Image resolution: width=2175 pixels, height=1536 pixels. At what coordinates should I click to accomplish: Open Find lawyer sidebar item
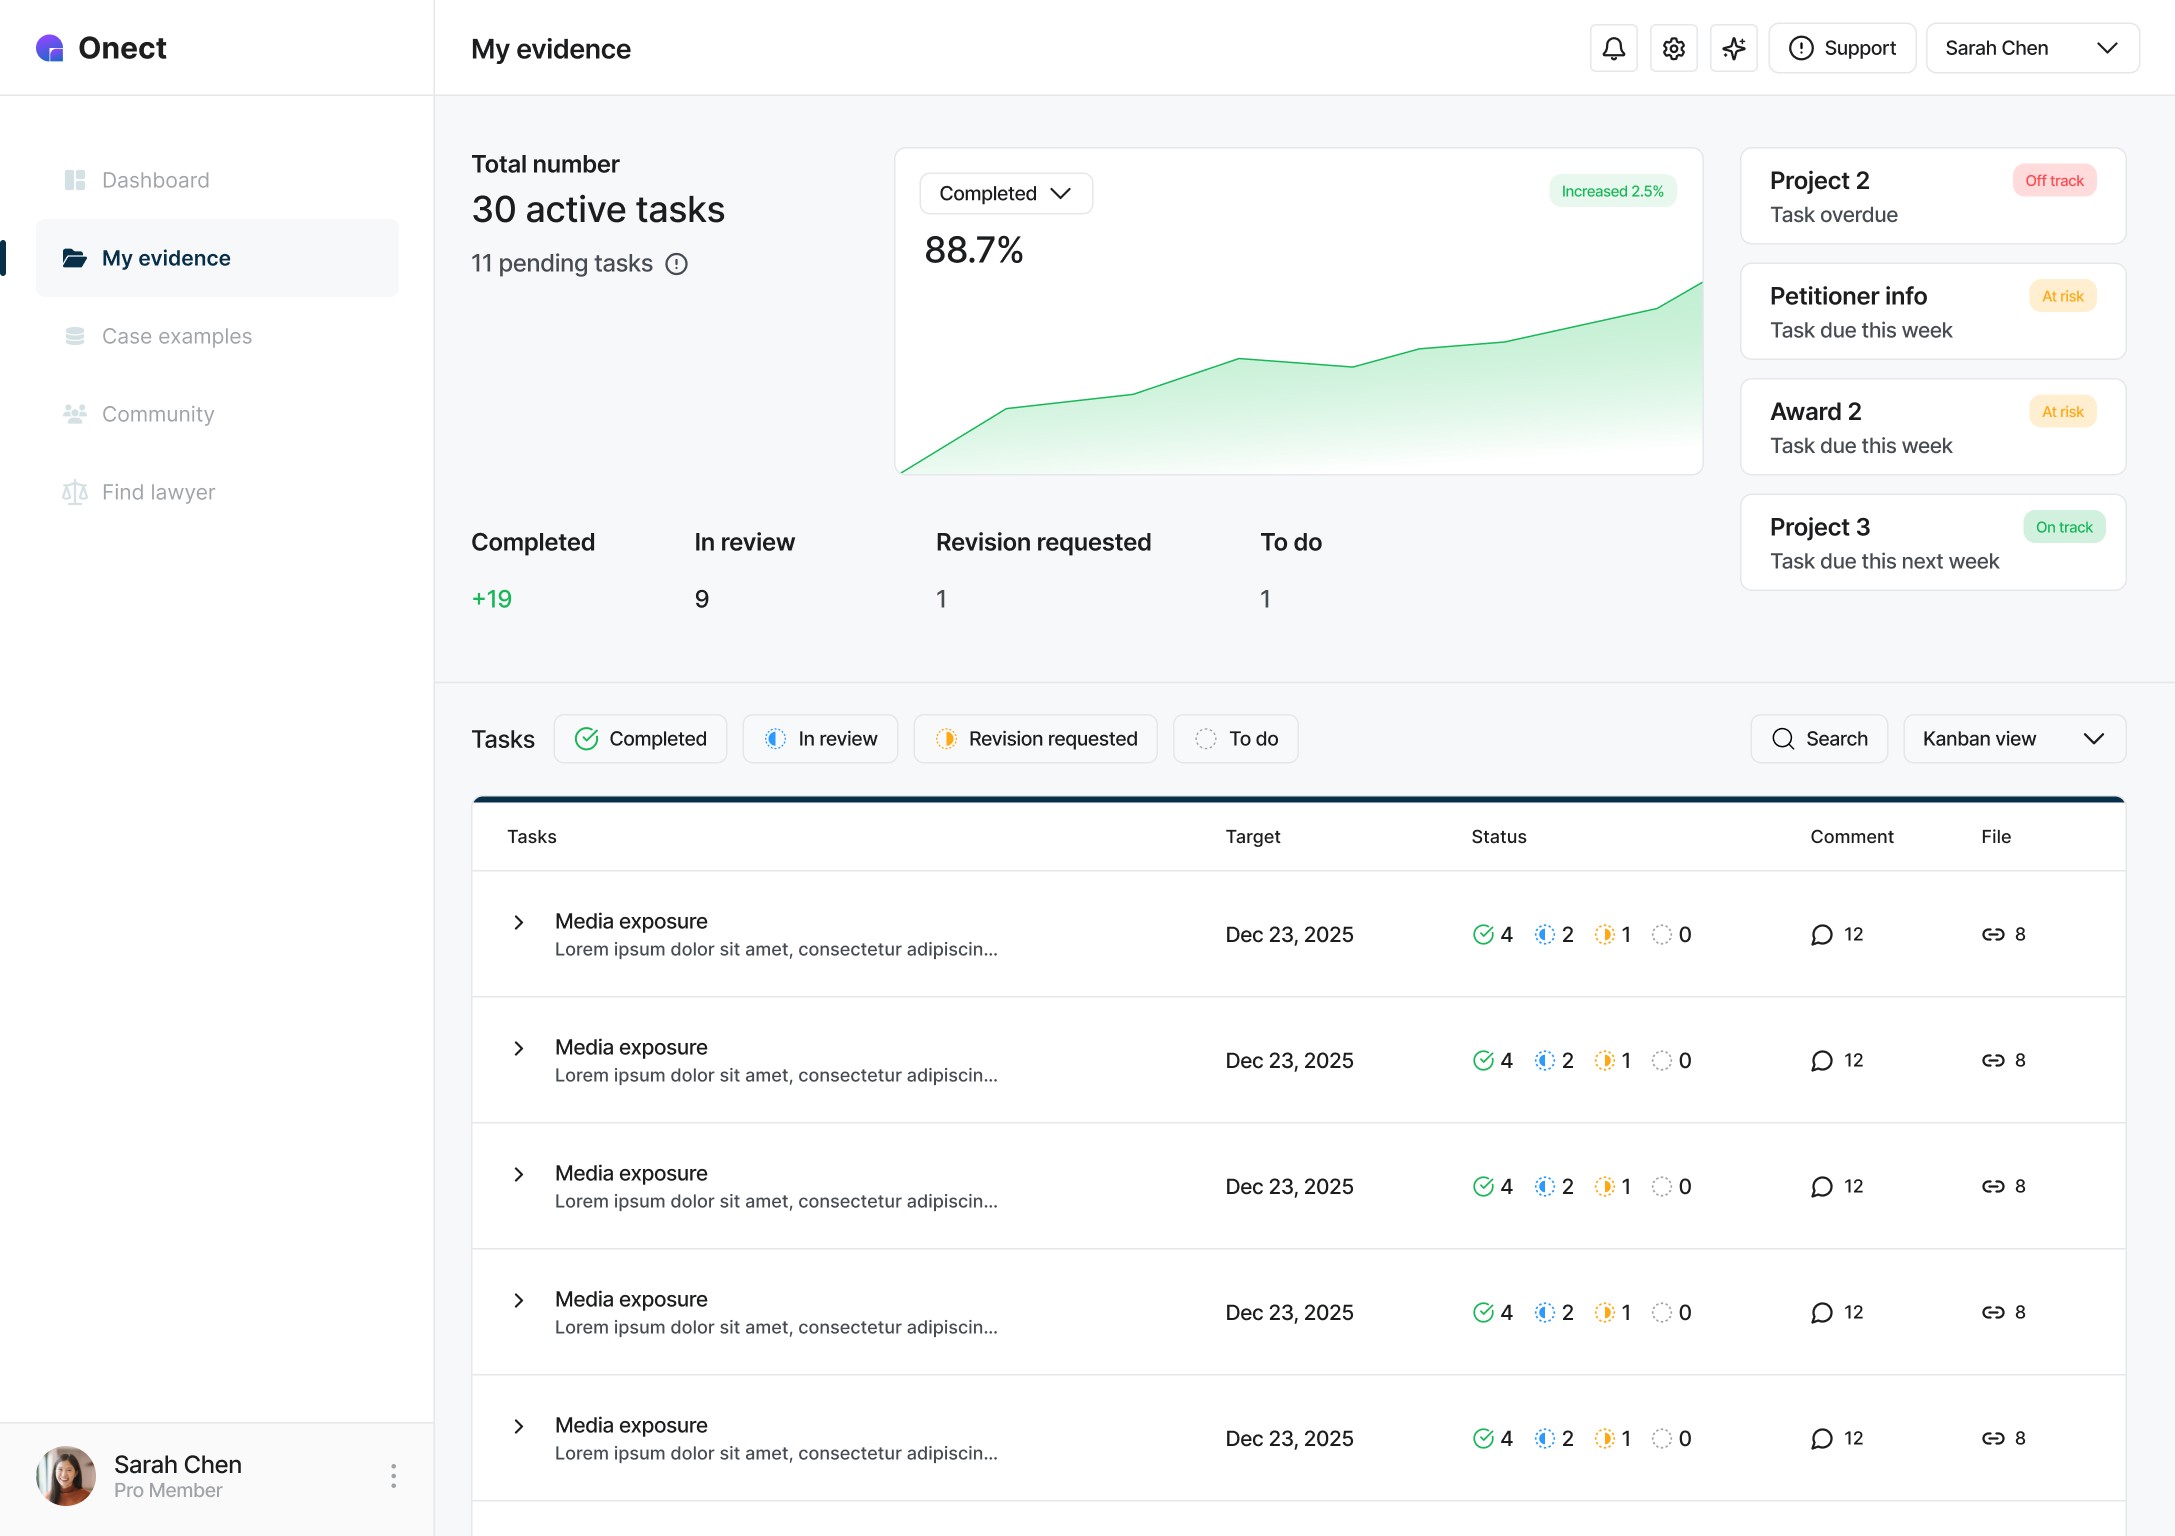coord(158,492)
